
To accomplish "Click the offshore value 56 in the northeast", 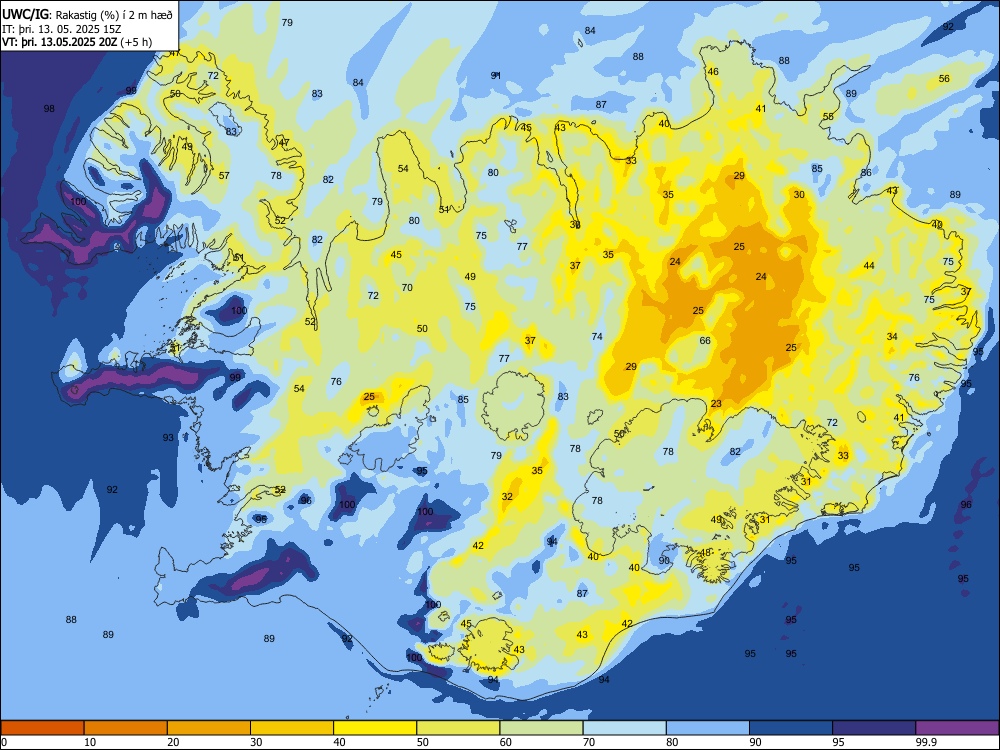I will [x=944, y=79].
